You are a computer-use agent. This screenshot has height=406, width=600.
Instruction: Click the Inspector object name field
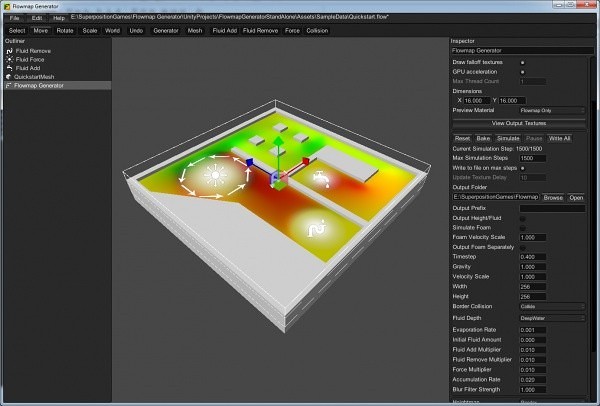pyautogui.click(x=523, y=51)
